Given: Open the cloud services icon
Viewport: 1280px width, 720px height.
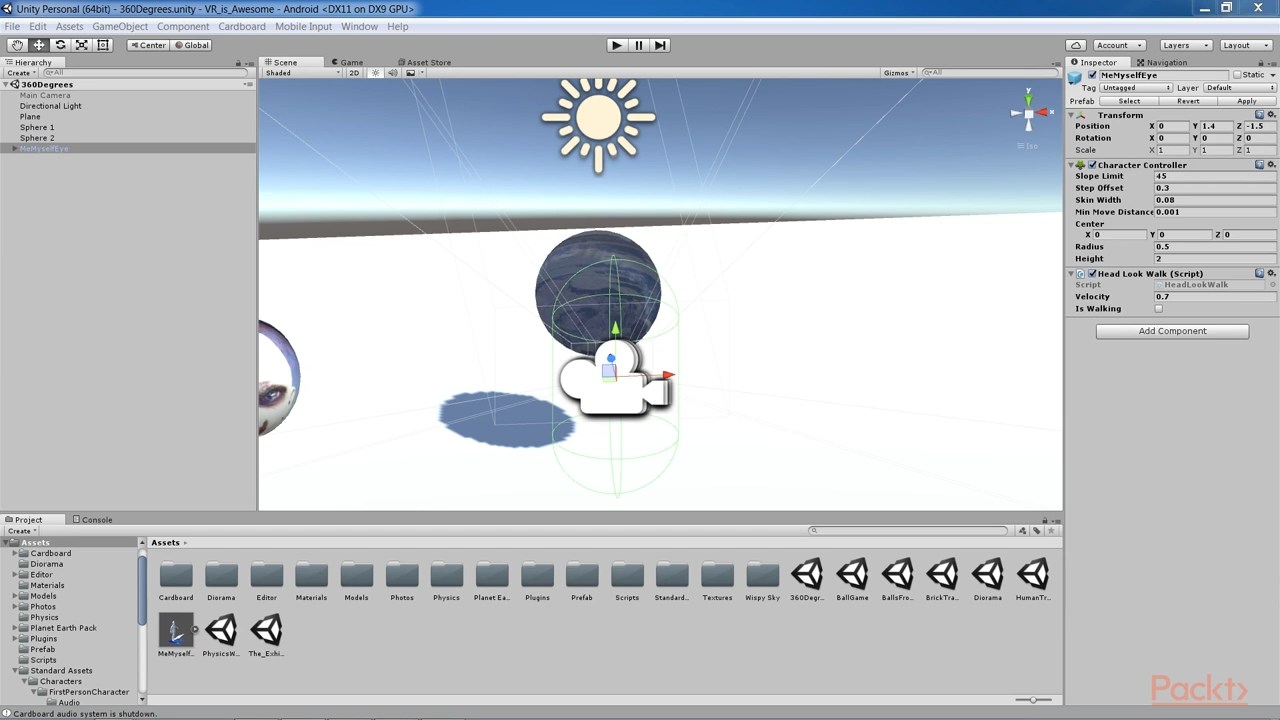Looking at the screenshot, I should click(1076, 45).
